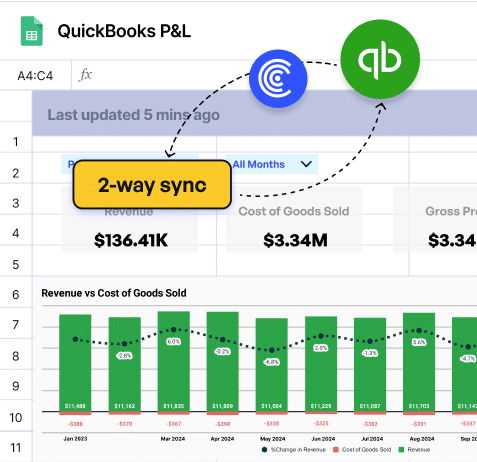The image size is (477, 462).
Task: Click the QuickBooks P&L document title
Action: 124,31
